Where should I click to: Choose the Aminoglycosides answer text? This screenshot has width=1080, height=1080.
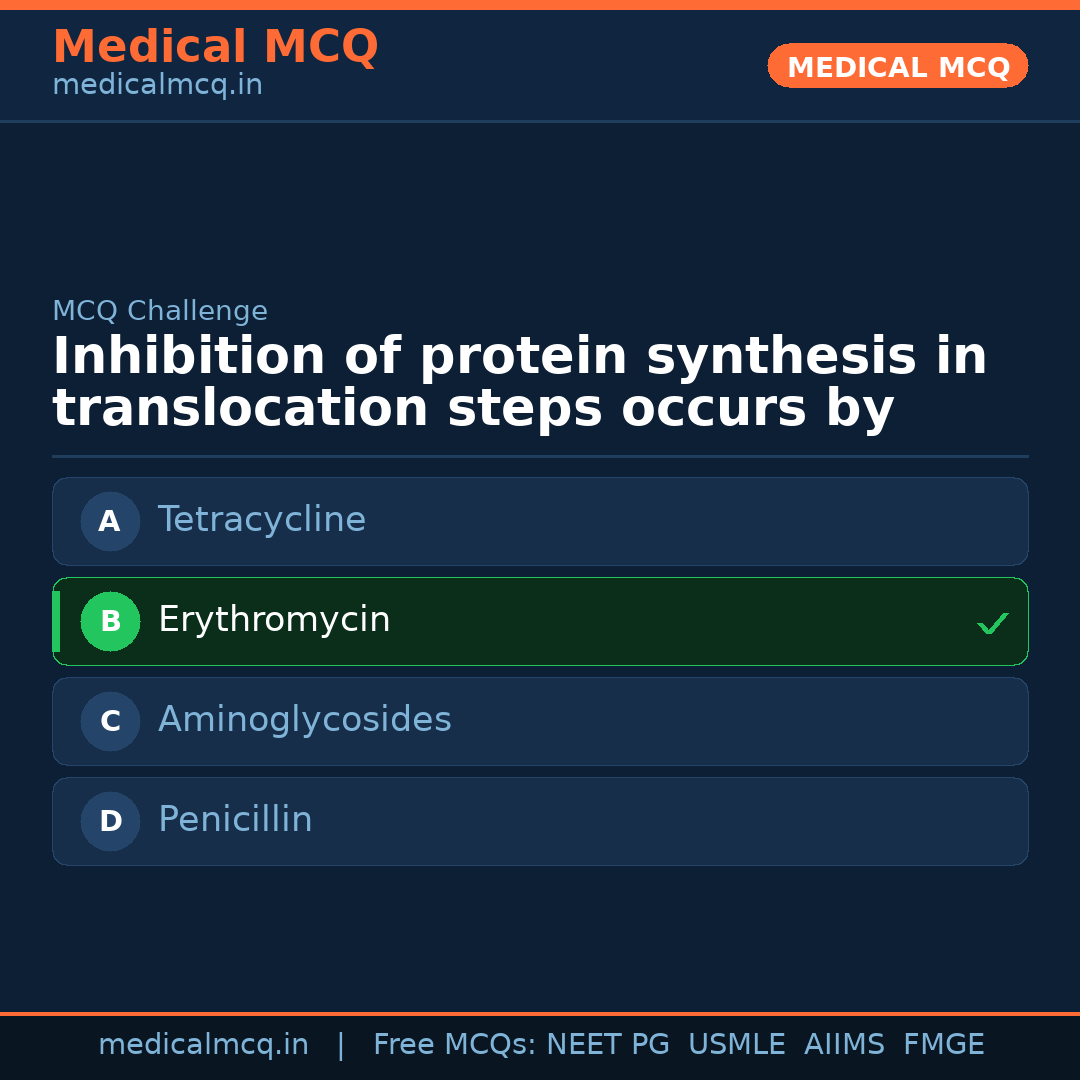(x=305, y=720)
